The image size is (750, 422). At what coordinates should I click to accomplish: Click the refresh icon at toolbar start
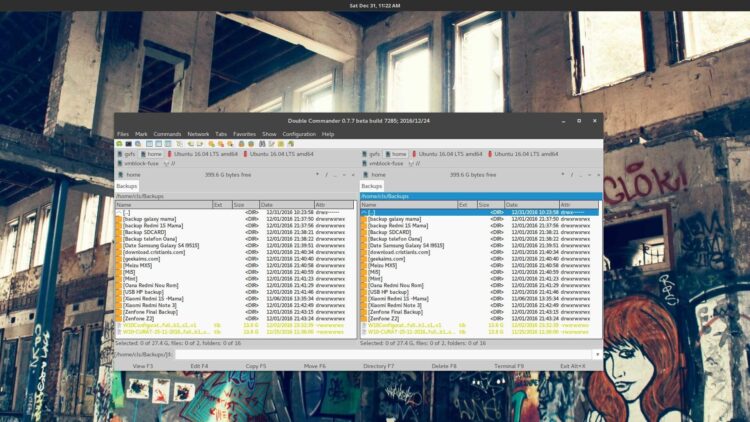click(x=120, y=144)
